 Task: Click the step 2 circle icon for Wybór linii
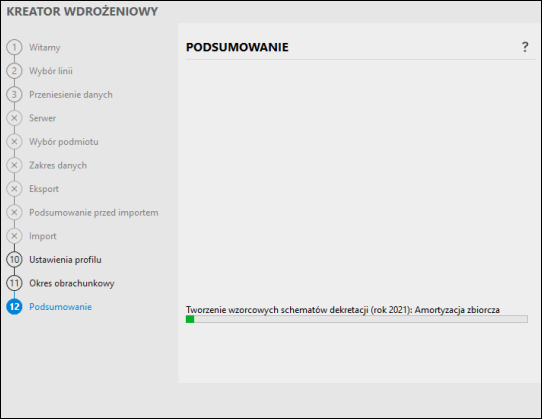coord(14,71)
